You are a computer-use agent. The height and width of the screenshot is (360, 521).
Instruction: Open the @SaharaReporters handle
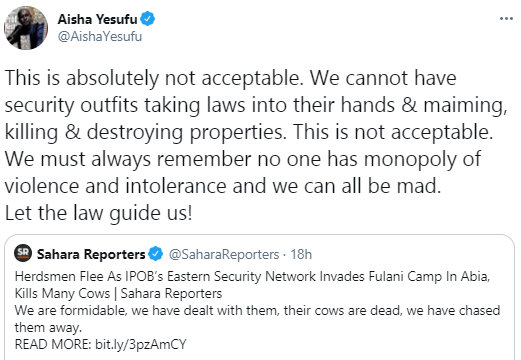pos(224,254)
